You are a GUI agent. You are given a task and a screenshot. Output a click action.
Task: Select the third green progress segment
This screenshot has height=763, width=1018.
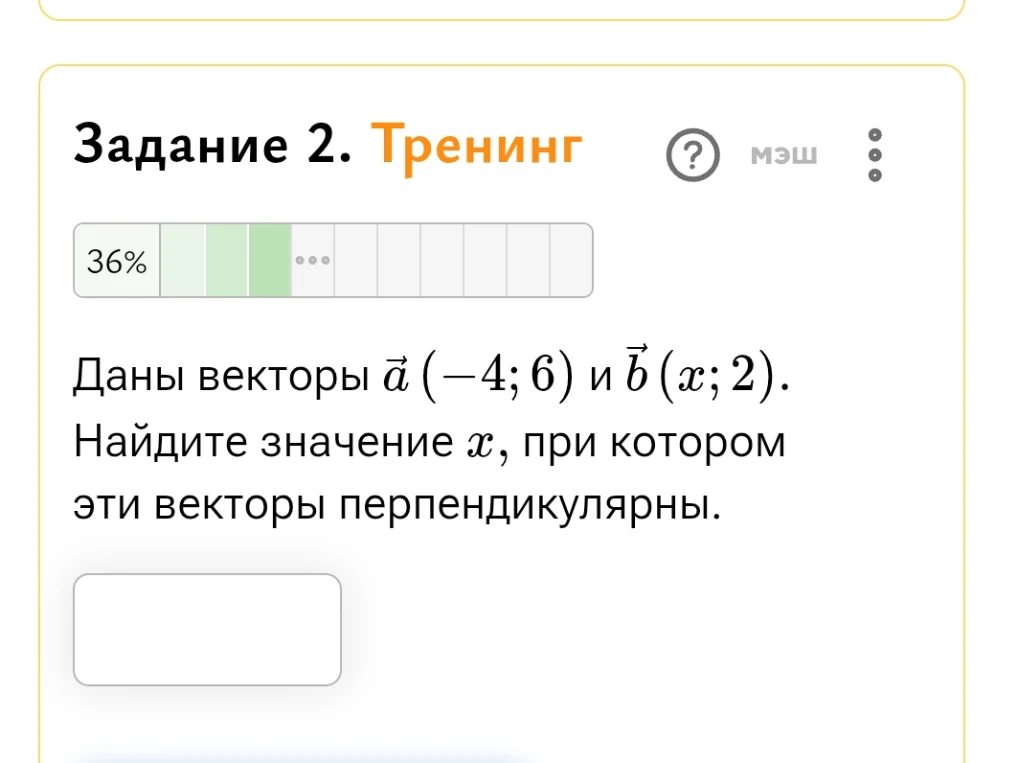pos(268,260)
